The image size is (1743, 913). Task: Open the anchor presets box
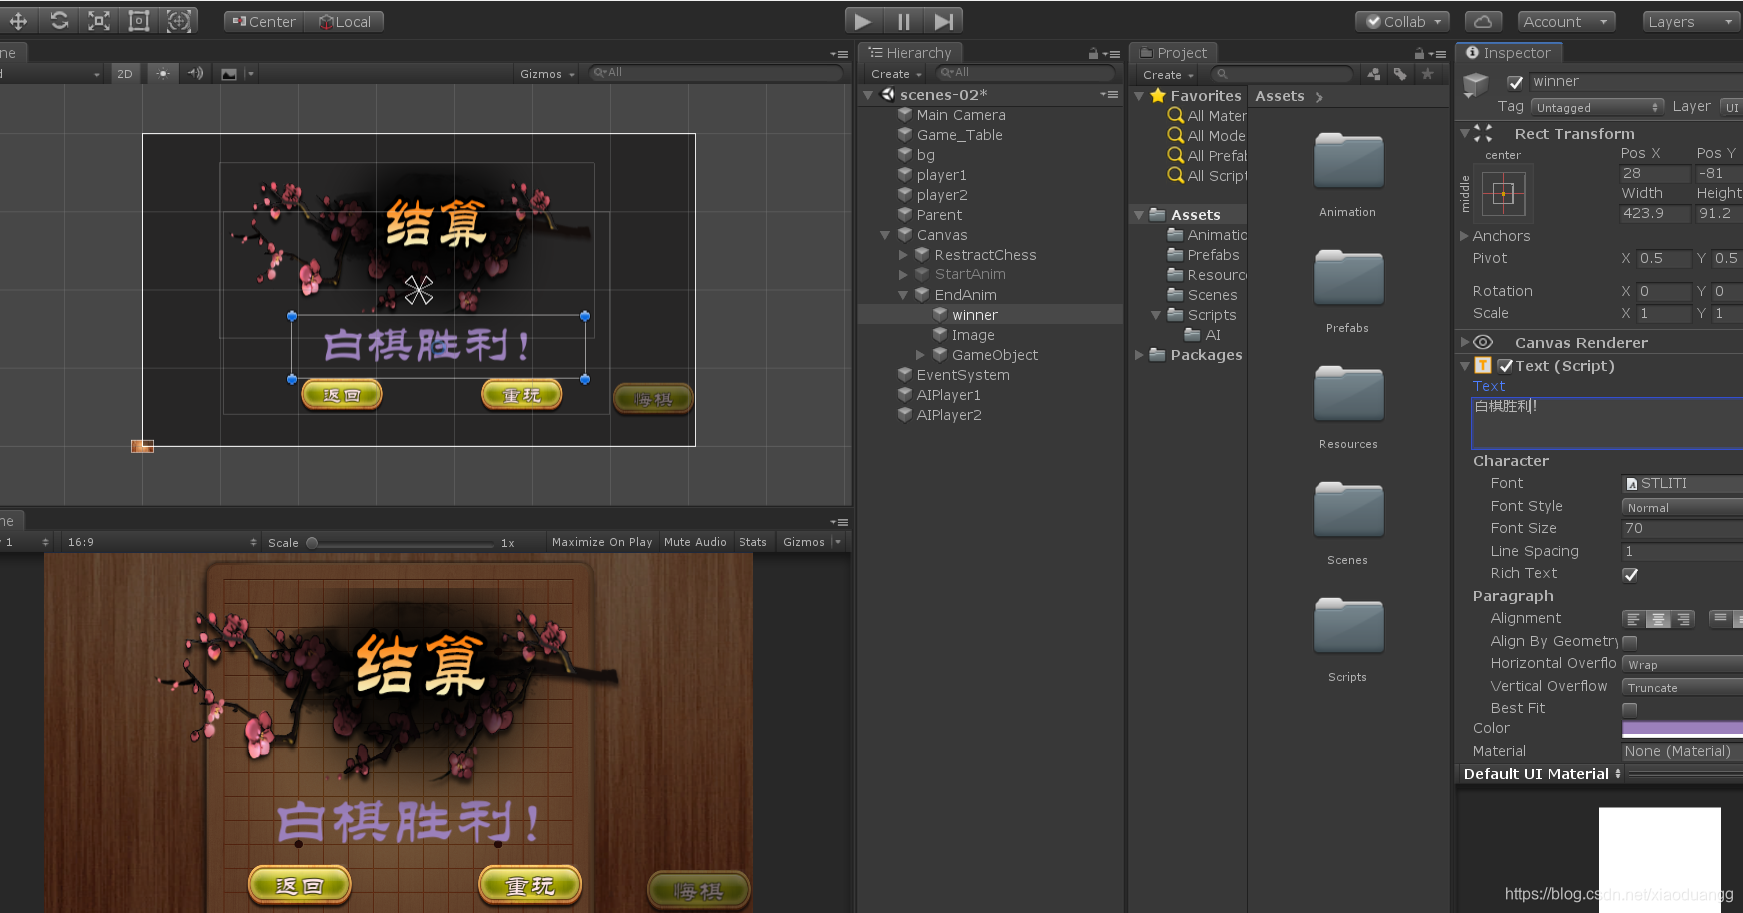(1503, 194)
